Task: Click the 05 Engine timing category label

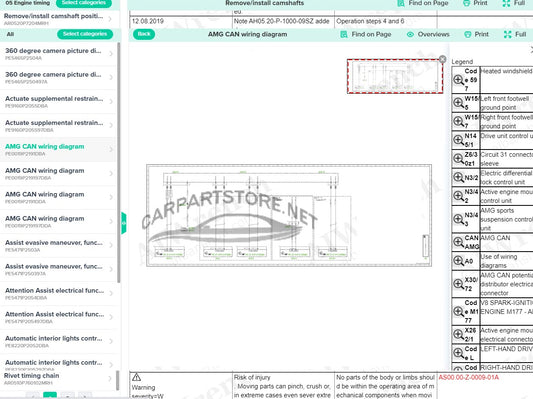Action: tap(28, 3)
